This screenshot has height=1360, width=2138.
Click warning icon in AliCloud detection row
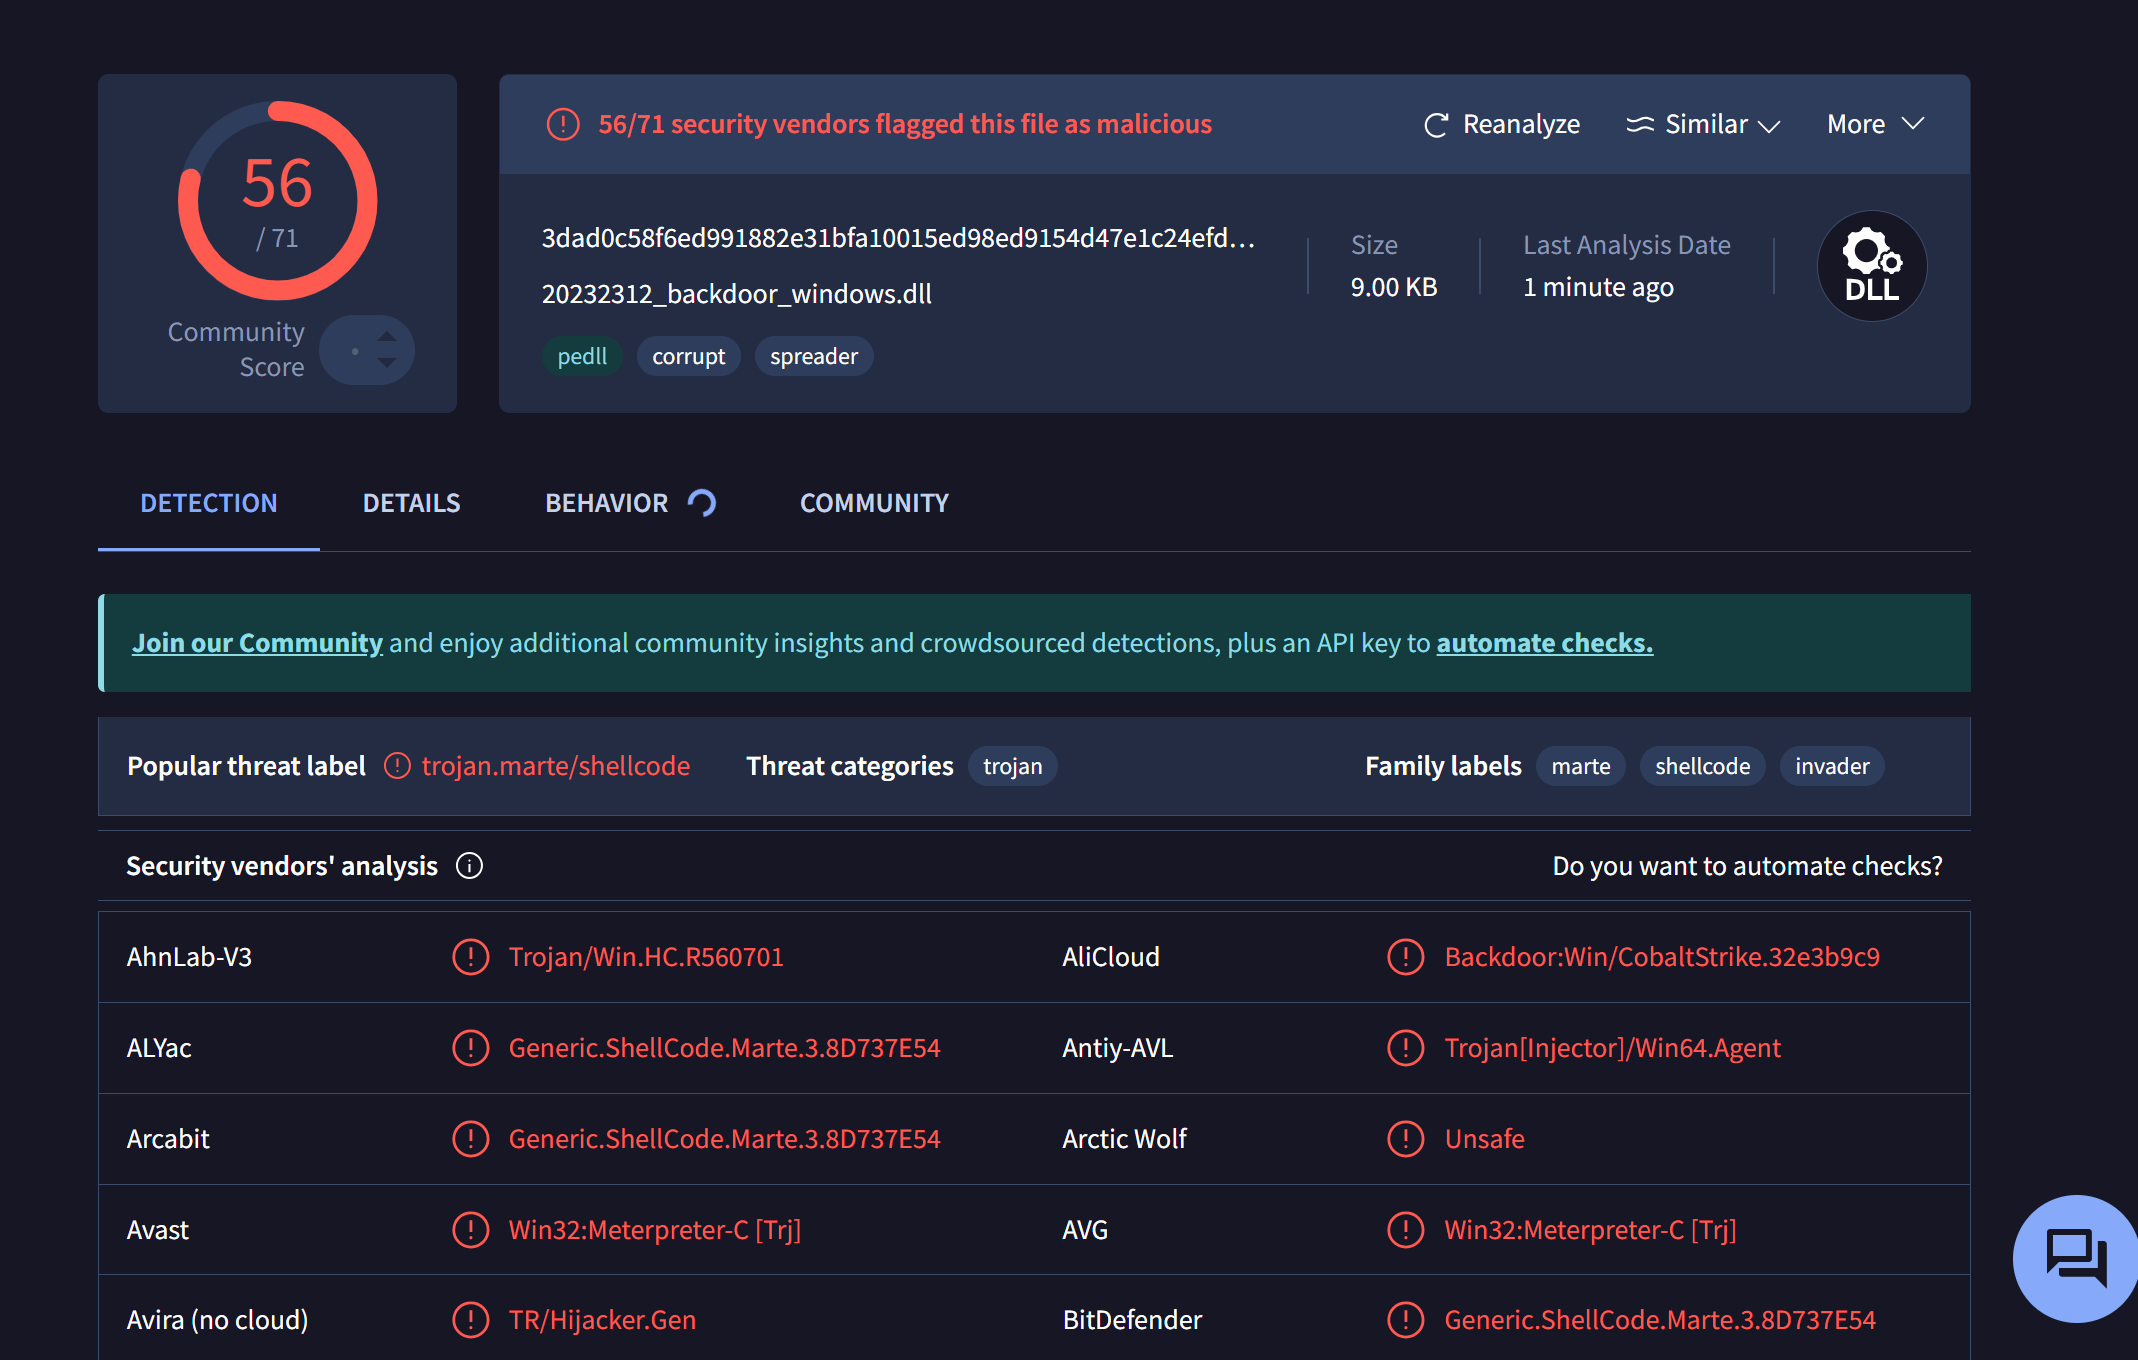click(1405, 957)
